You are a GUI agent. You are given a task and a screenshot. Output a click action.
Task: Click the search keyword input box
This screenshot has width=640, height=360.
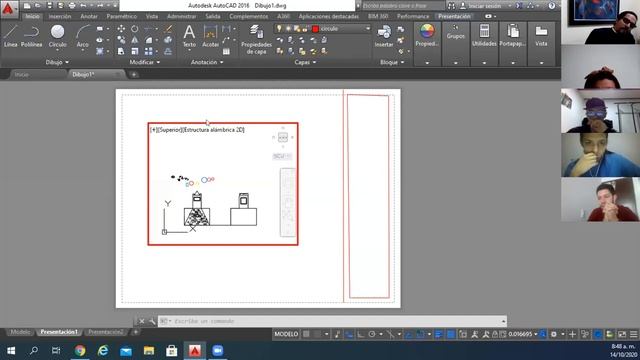pyautogui.click(x=402, y=6)
